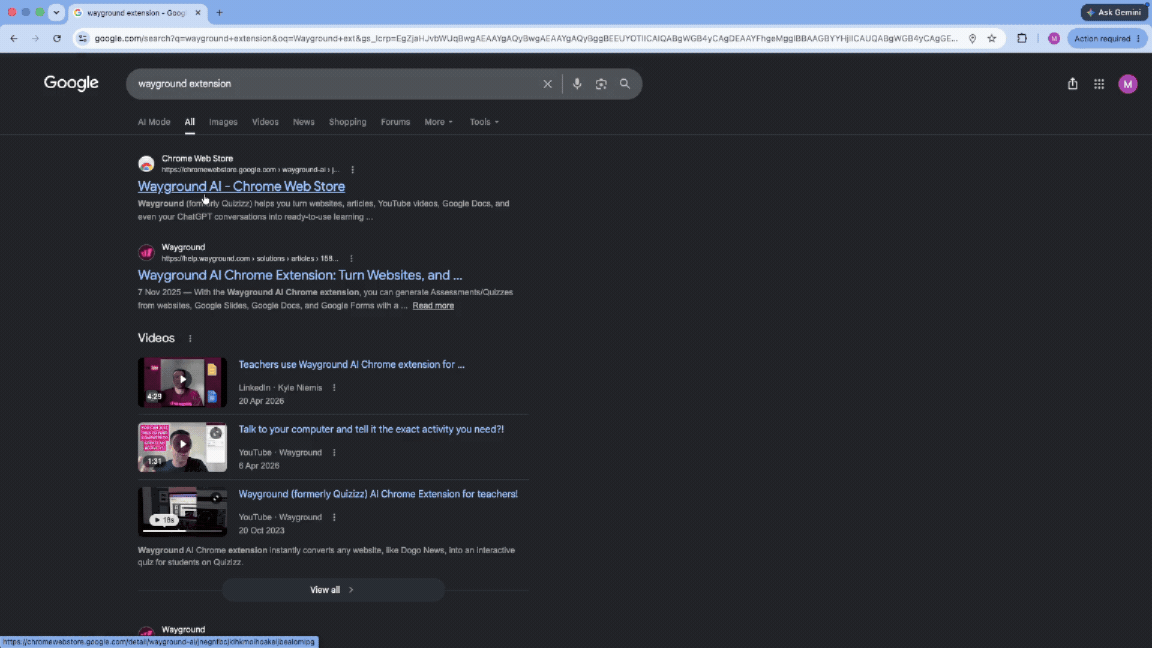
Task: Open more options for Chrome Web Store result
Action: point(353,170)
